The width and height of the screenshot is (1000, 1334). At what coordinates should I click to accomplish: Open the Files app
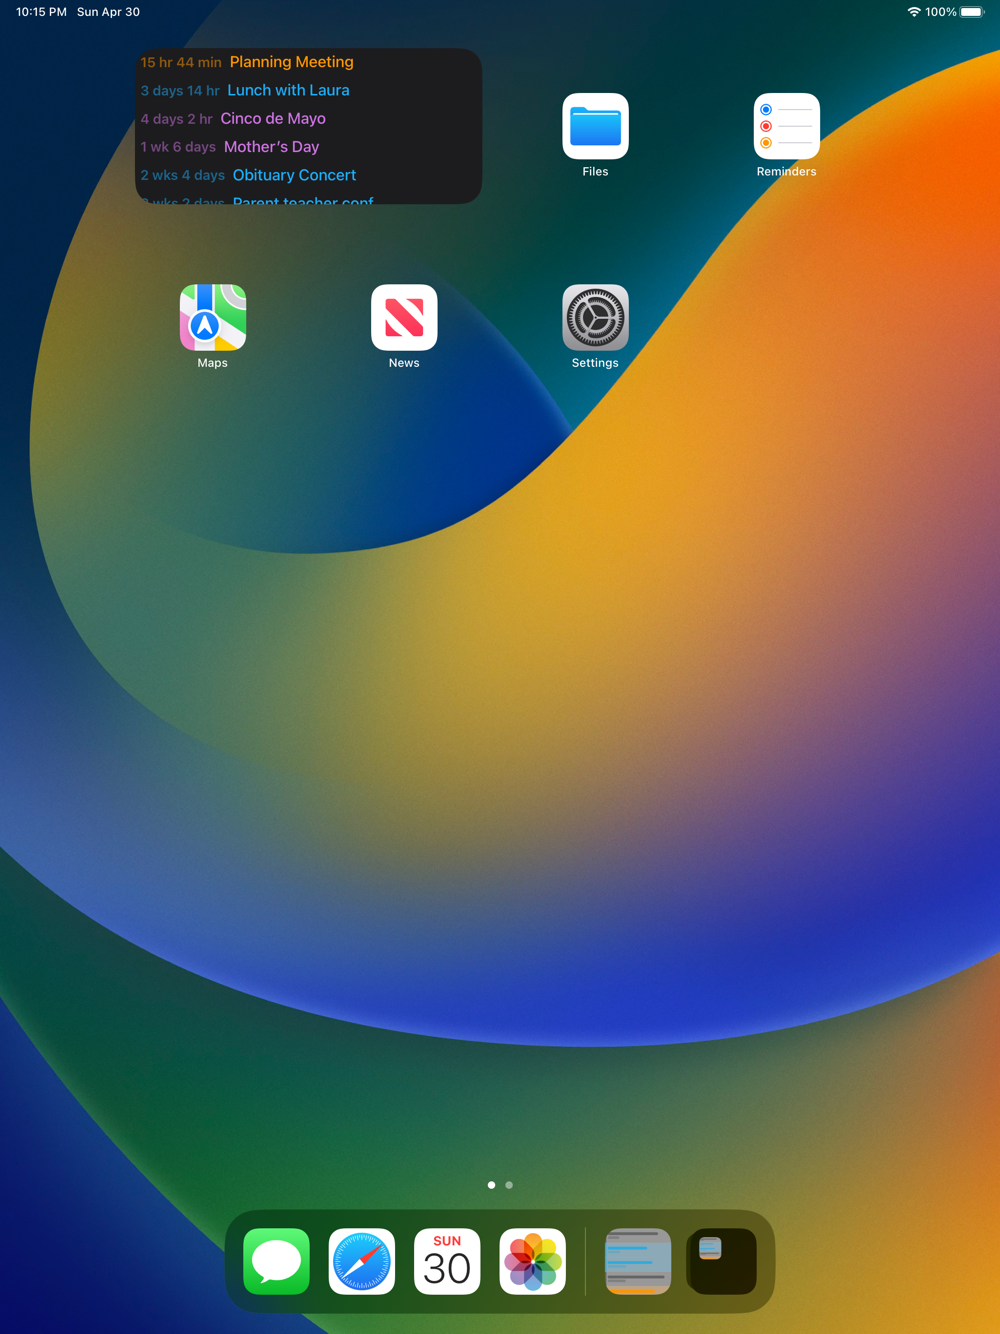595,126
